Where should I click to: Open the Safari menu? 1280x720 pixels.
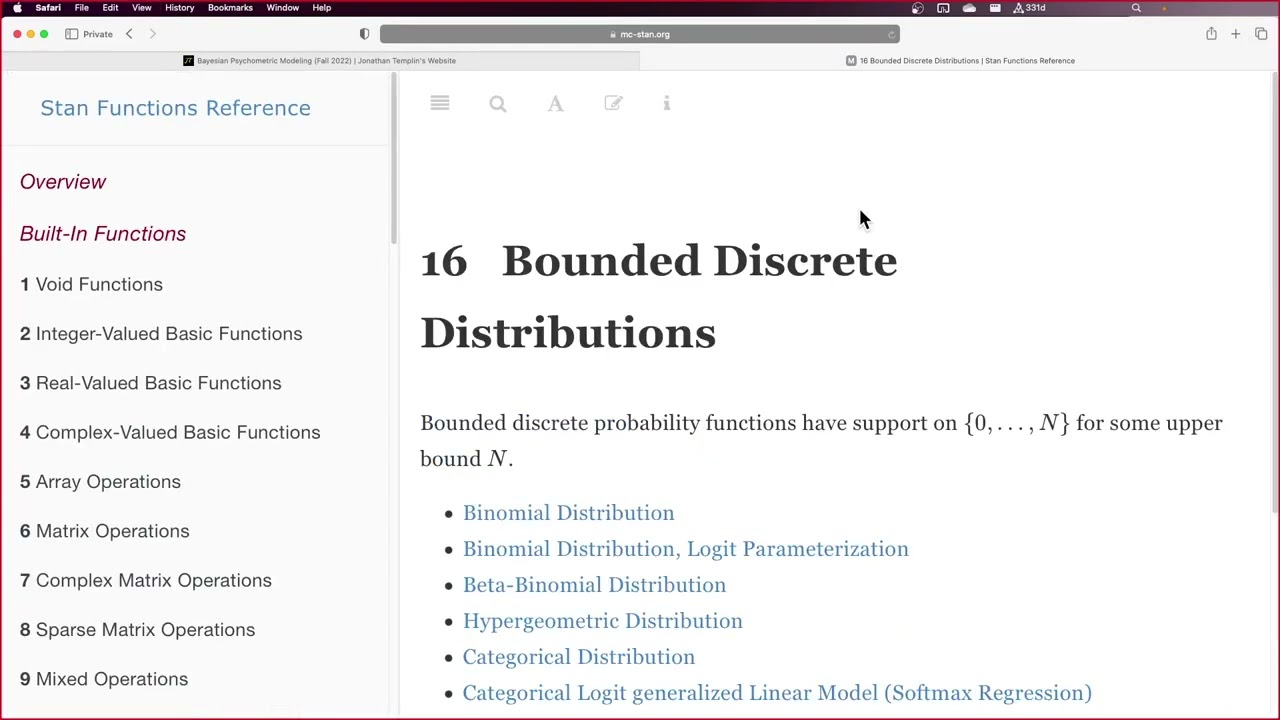(x=48, y=8)
